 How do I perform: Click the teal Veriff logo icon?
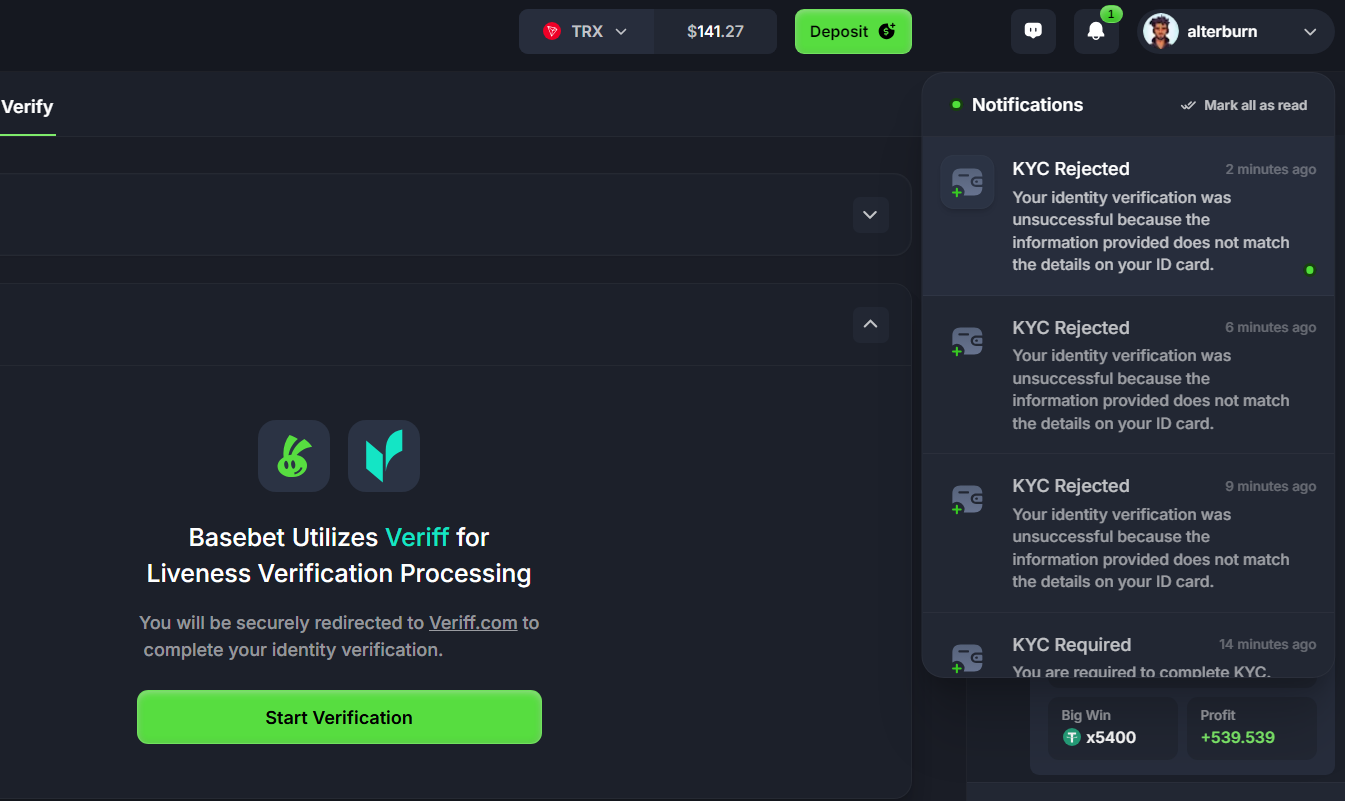(384, 456)
